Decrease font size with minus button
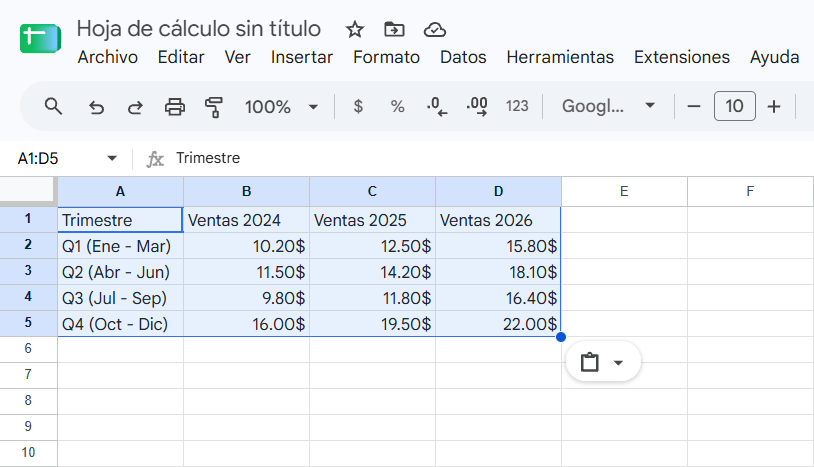This screenshot has height=467, width=814. point(694,106)
